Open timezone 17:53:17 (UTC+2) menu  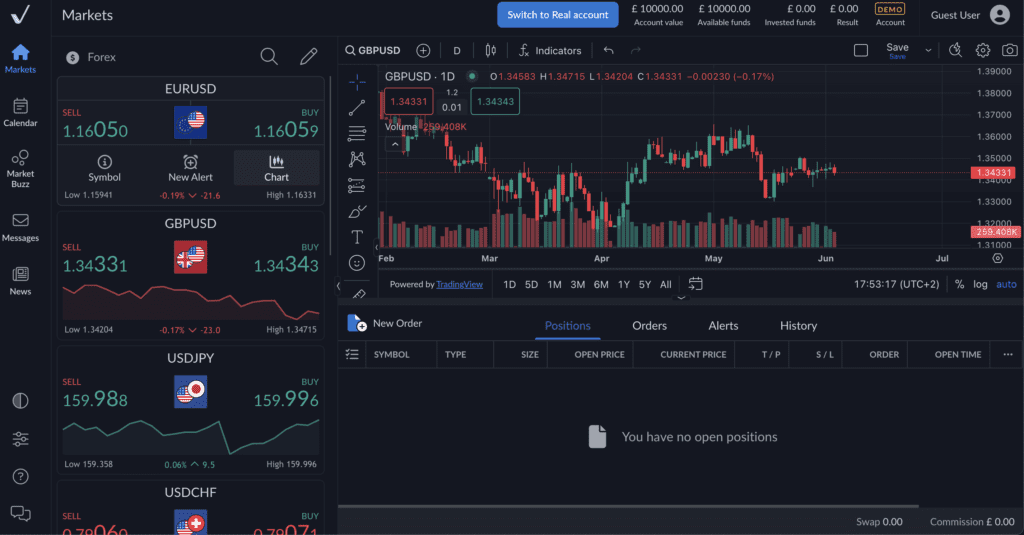pos(896,284)
